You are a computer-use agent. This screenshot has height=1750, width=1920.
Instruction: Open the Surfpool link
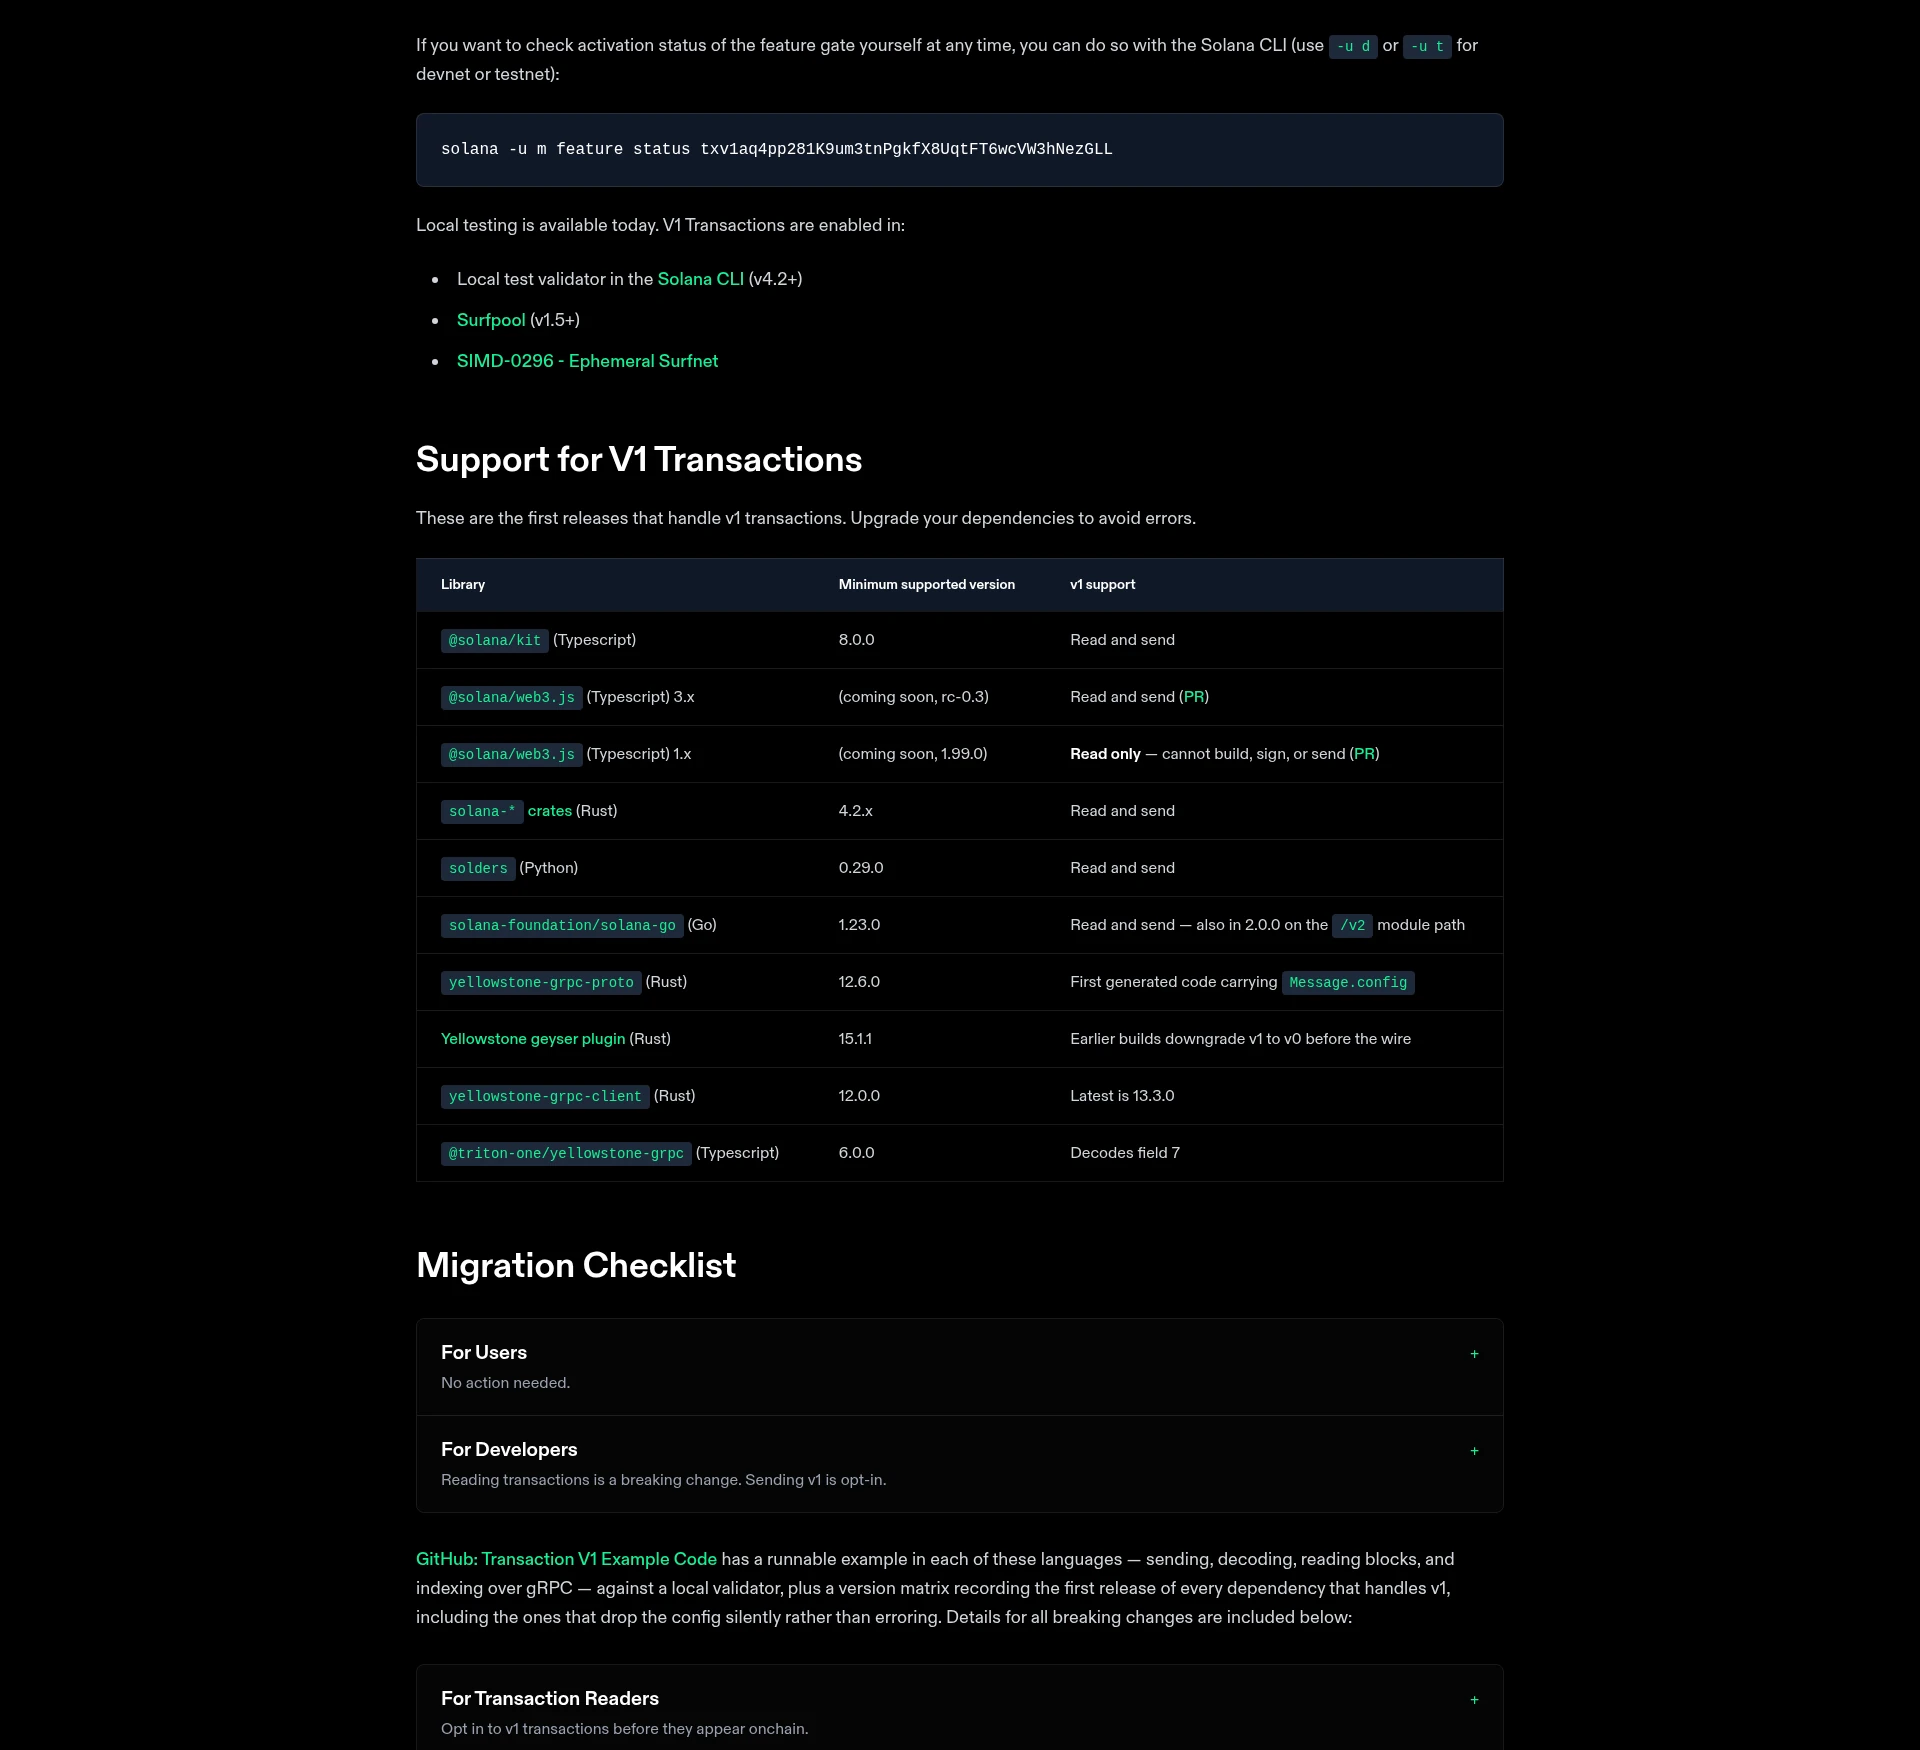[x=491, y=320]
